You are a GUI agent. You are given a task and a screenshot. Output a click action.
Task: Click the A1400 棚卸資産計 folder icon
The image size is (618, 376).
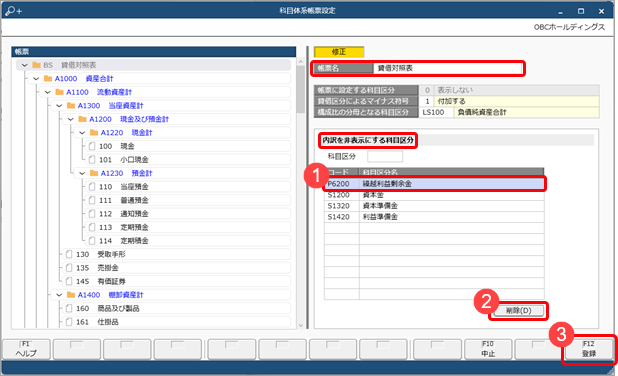[71, 295]
